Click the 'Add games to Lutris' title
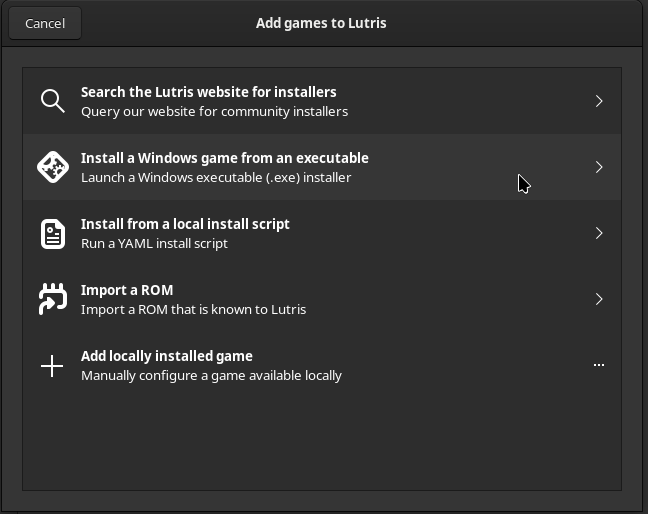Screen dimensions: 648x514 tap(321, 23)
